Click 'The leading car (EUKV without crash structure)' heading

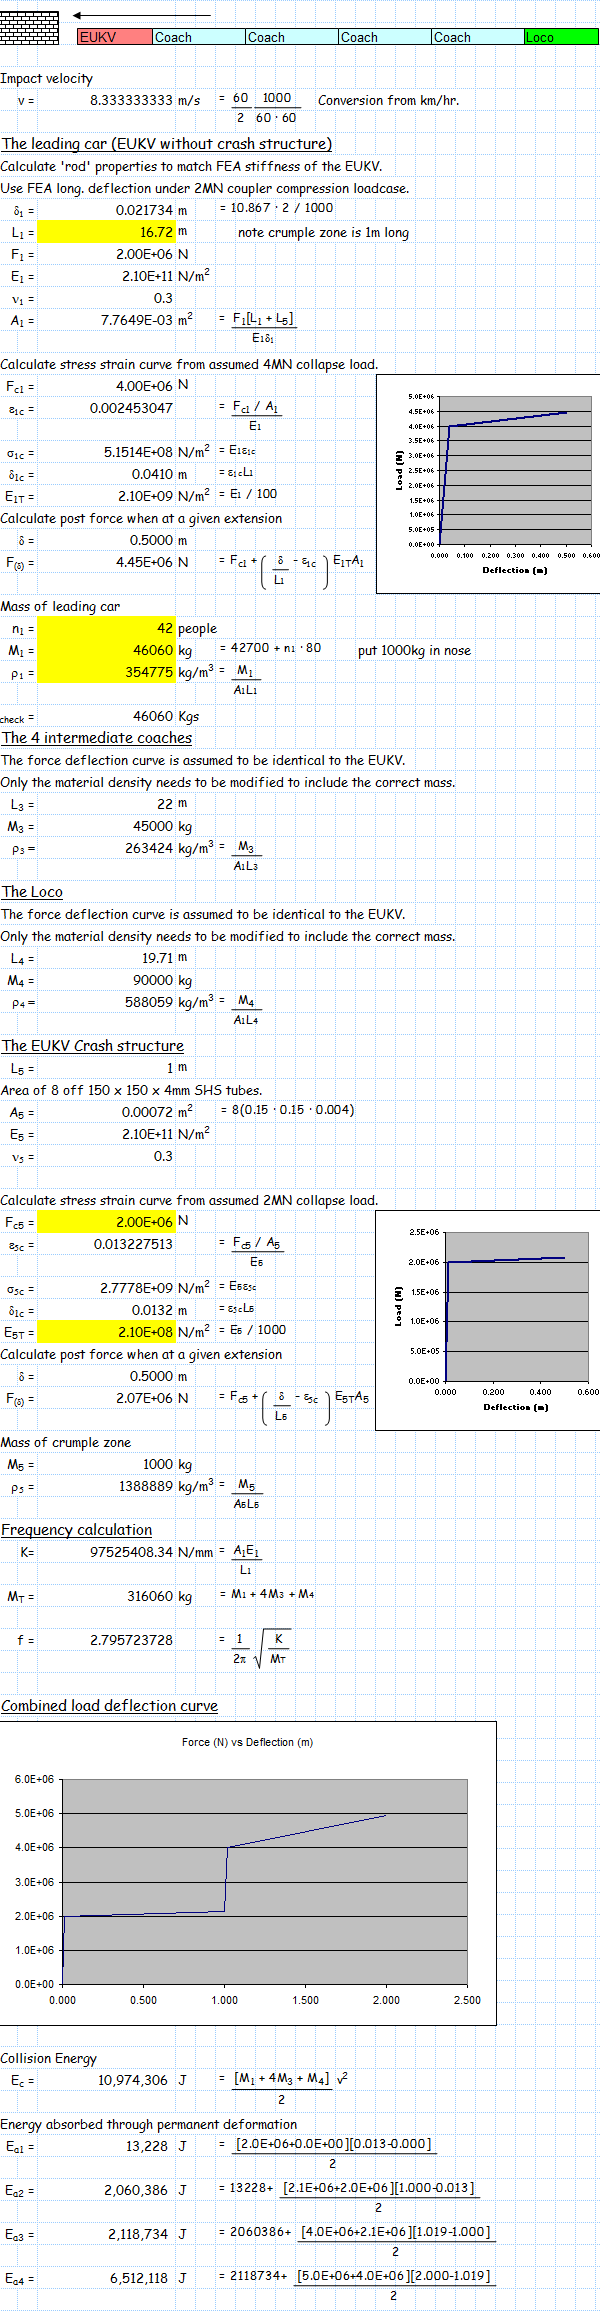tap(166, 144)
